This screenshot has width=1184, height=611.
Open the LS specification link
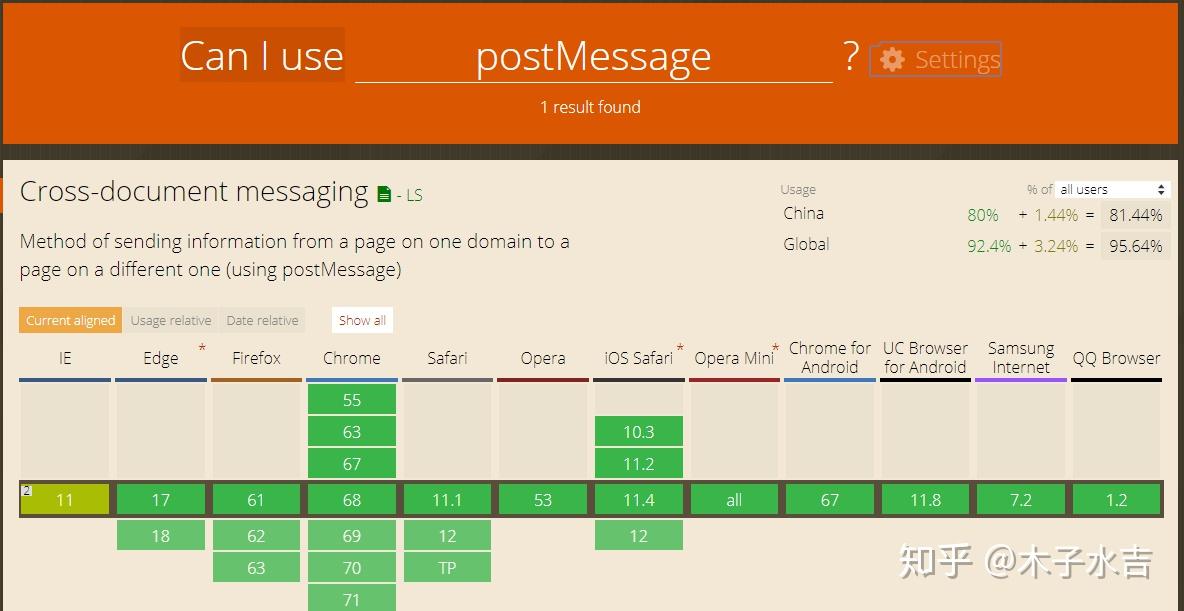(413, 195)
